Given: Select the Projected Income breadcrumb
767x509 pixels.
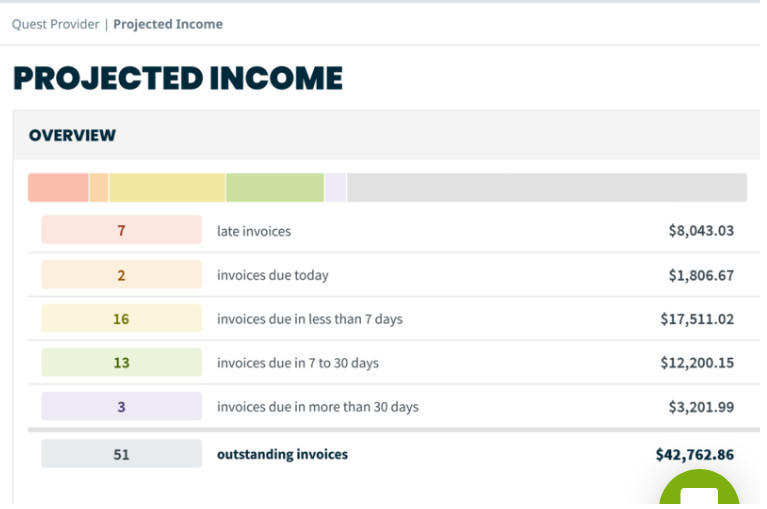Looking at the screenshot, I should tap(168, 24).
